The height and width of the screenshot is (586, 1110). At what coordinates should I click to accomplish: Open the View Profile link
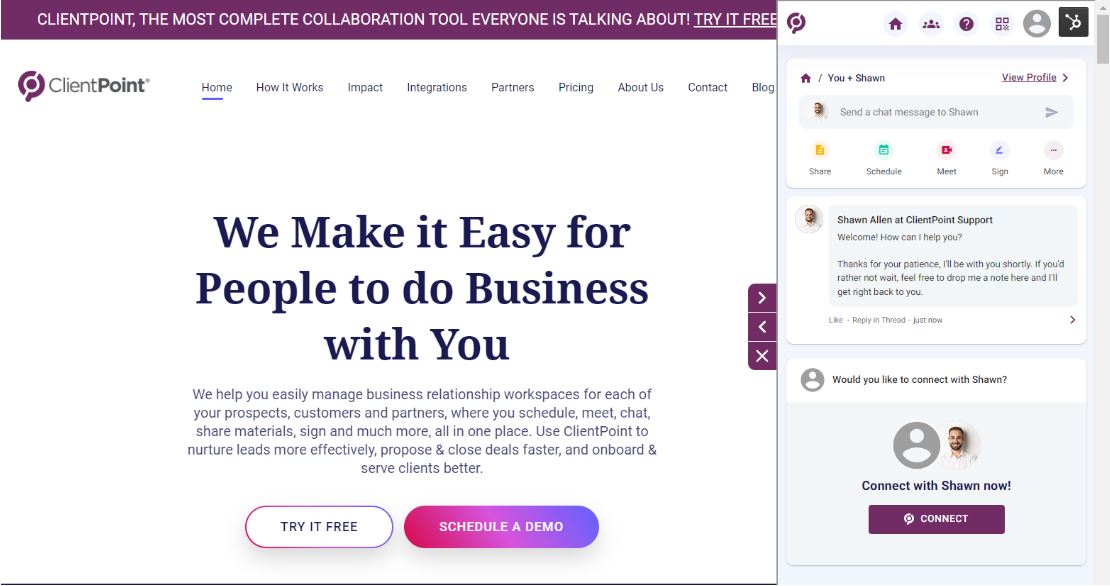(x=1029, y=78)
